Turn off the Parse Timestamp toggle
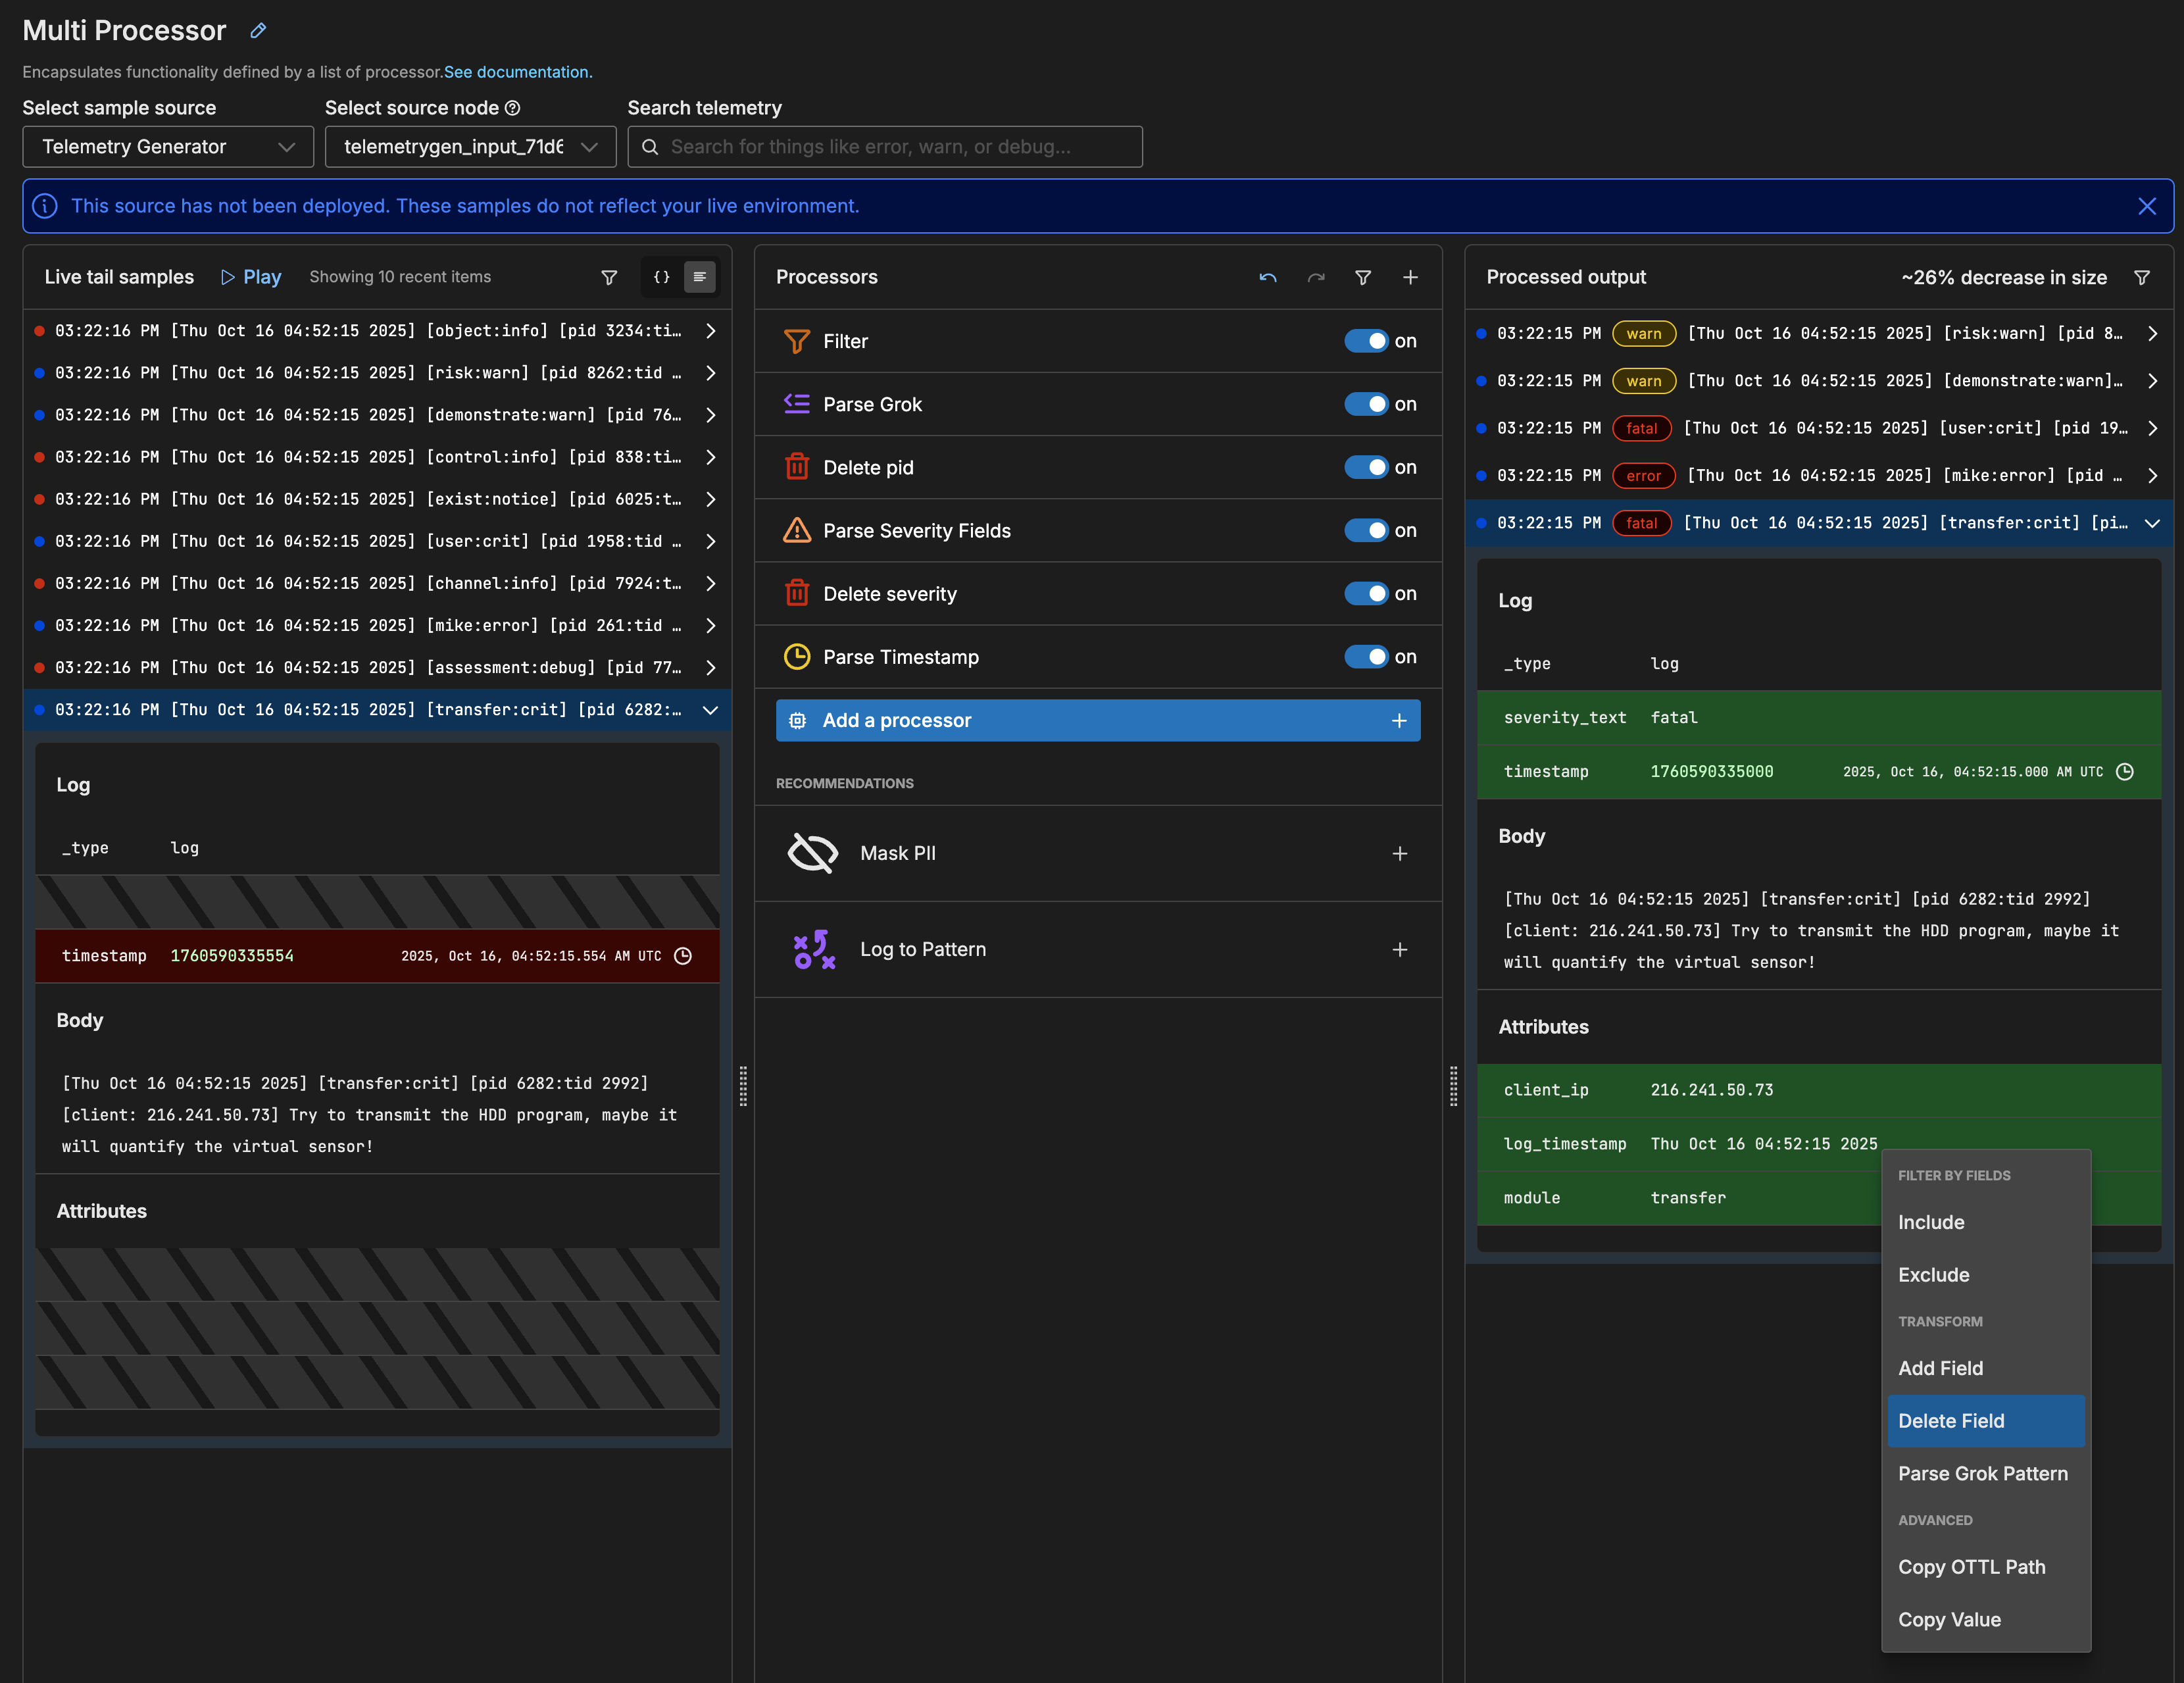This screenshot has height=1683, width=2184. click(1366, 657)
